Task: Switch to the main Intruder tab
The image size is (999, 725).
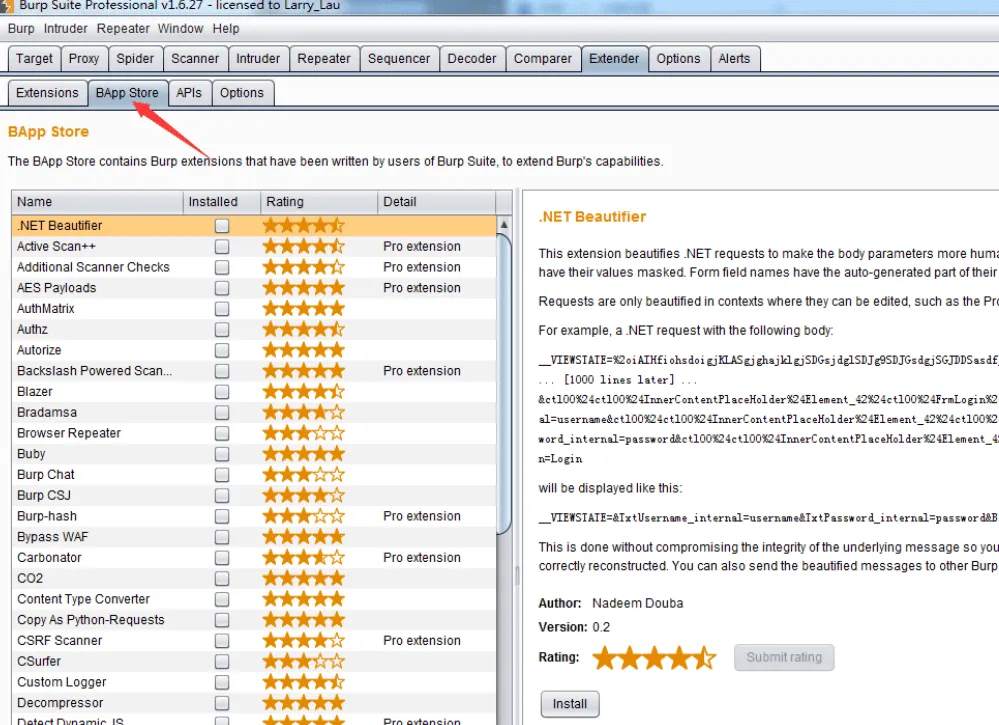Action: click(258, 59)
